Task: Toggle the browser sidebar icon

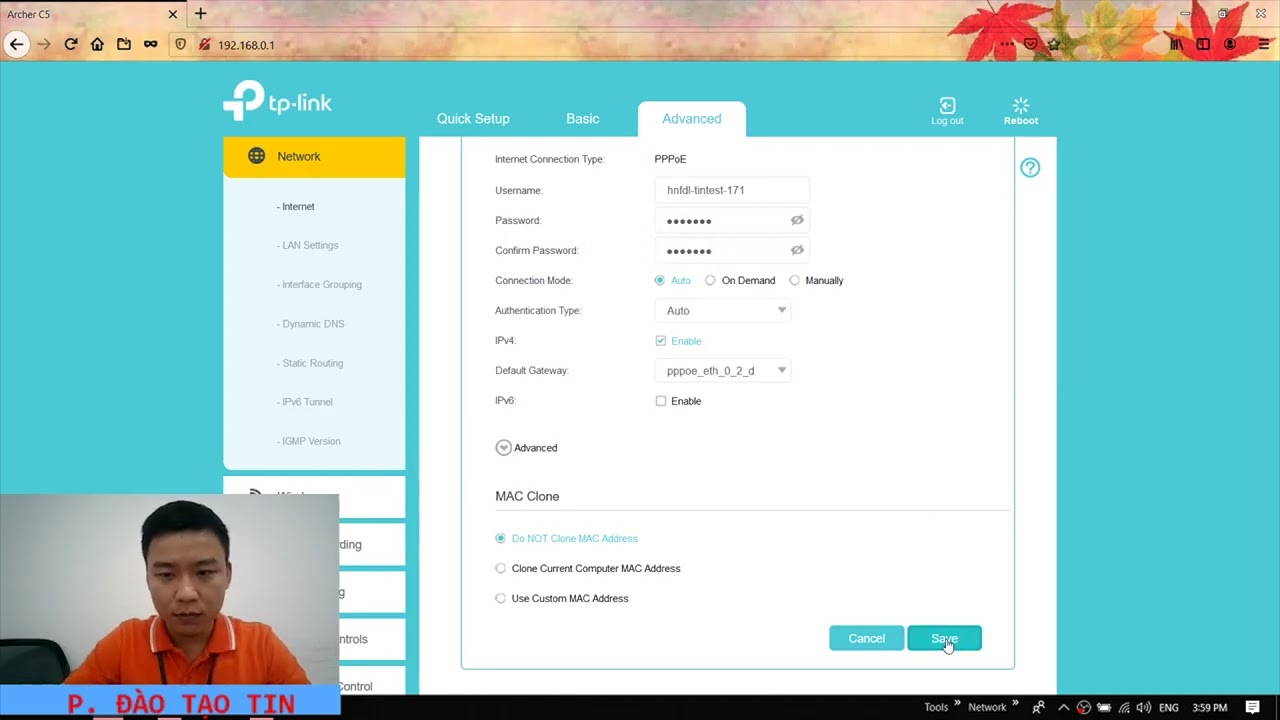Action: click(1203, 44)
